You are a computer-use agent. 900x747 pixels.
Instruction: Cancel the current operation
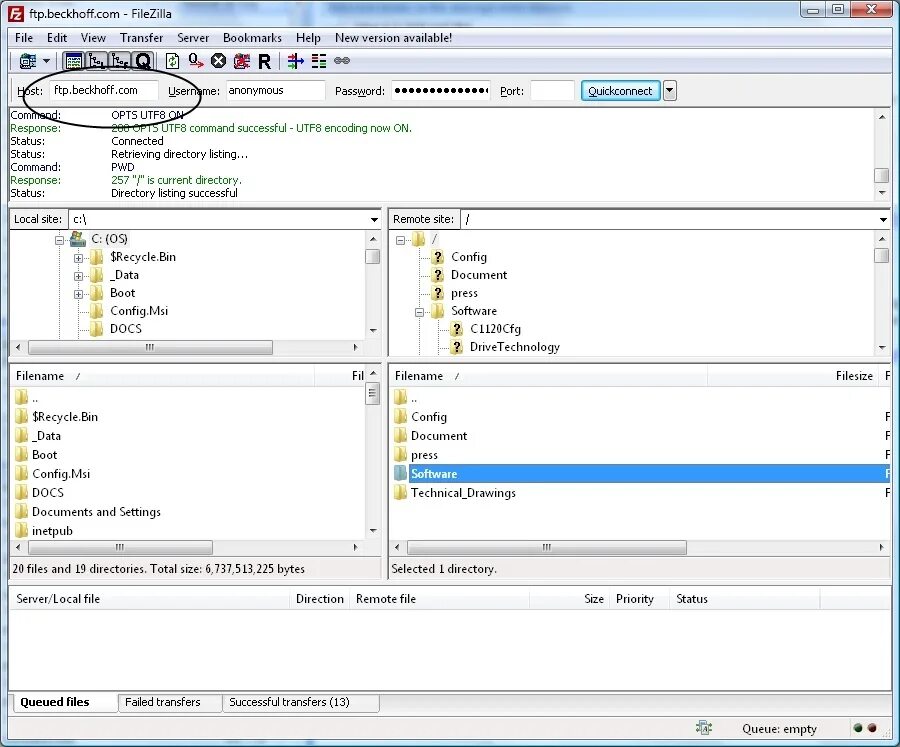tap(218, 61)
